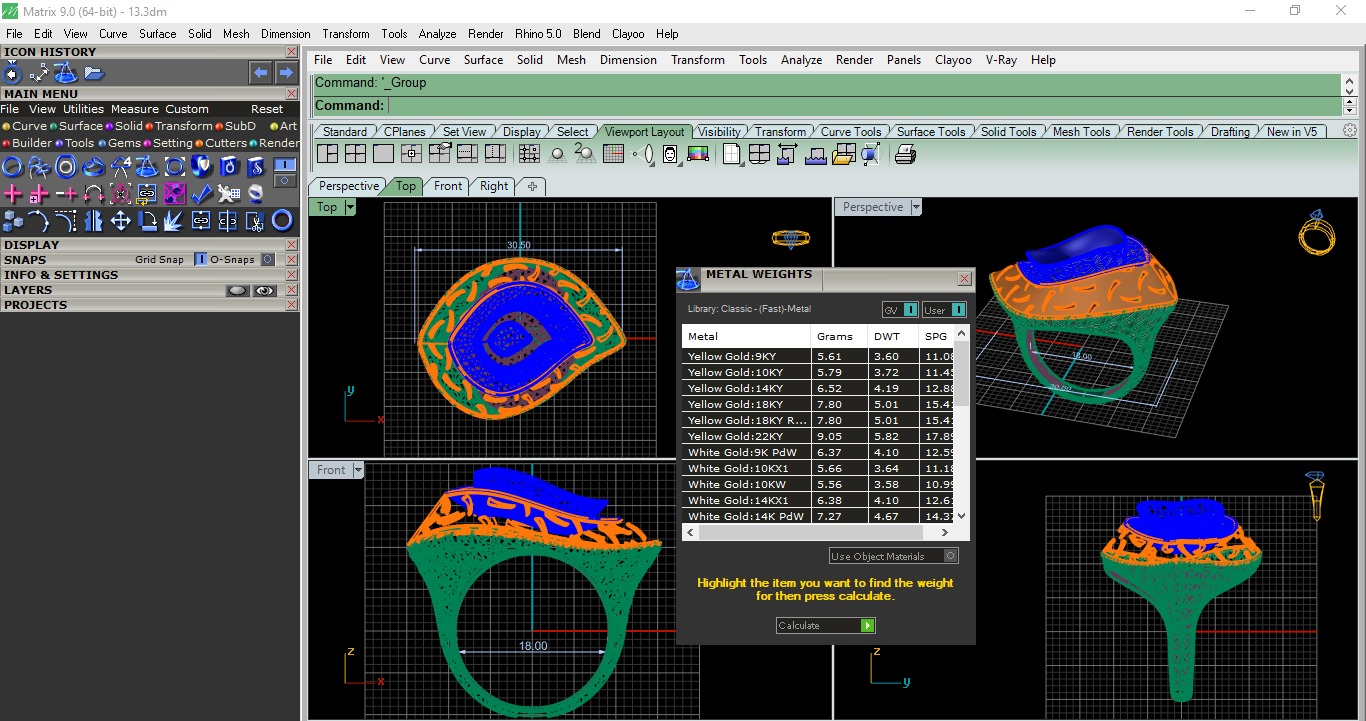Click the oval layer toggle beside the eye
The height and width of the screenshot is (721, 1366).
point(237,290)
